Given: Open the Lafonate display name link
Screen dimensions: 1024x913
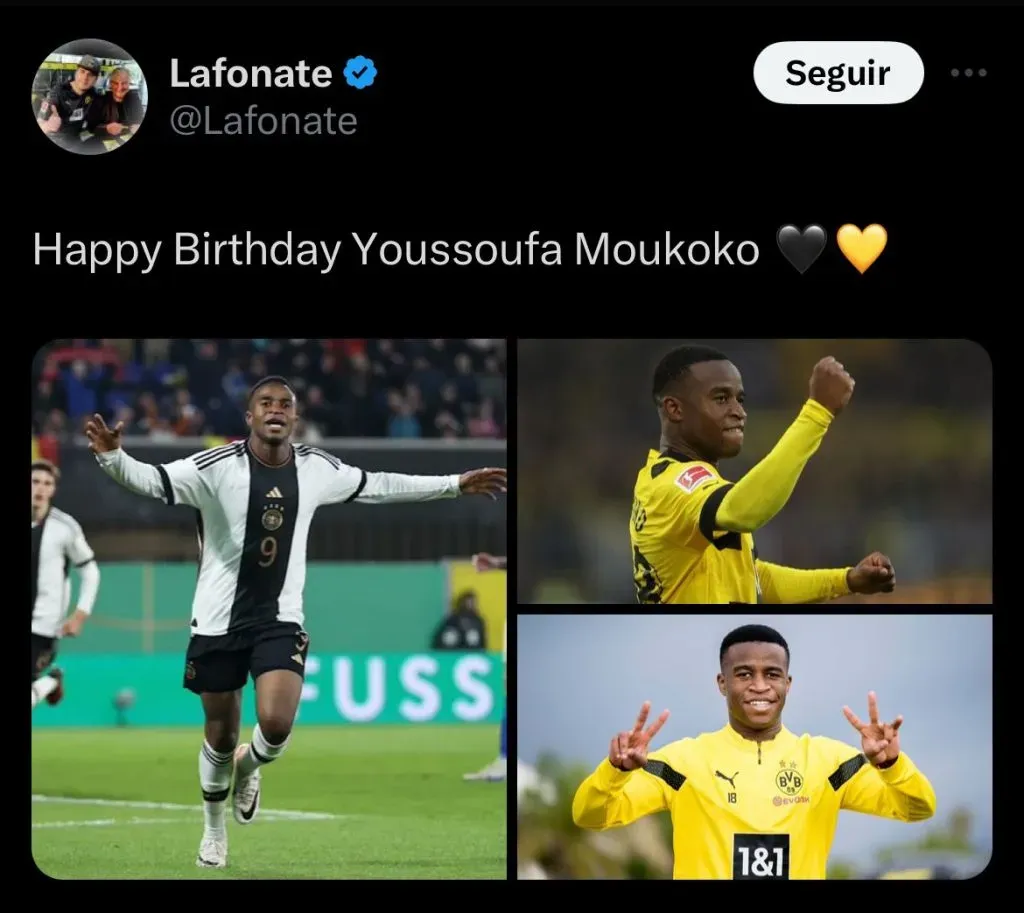Looking at the screenshot, I should click(x=251, y=72).
